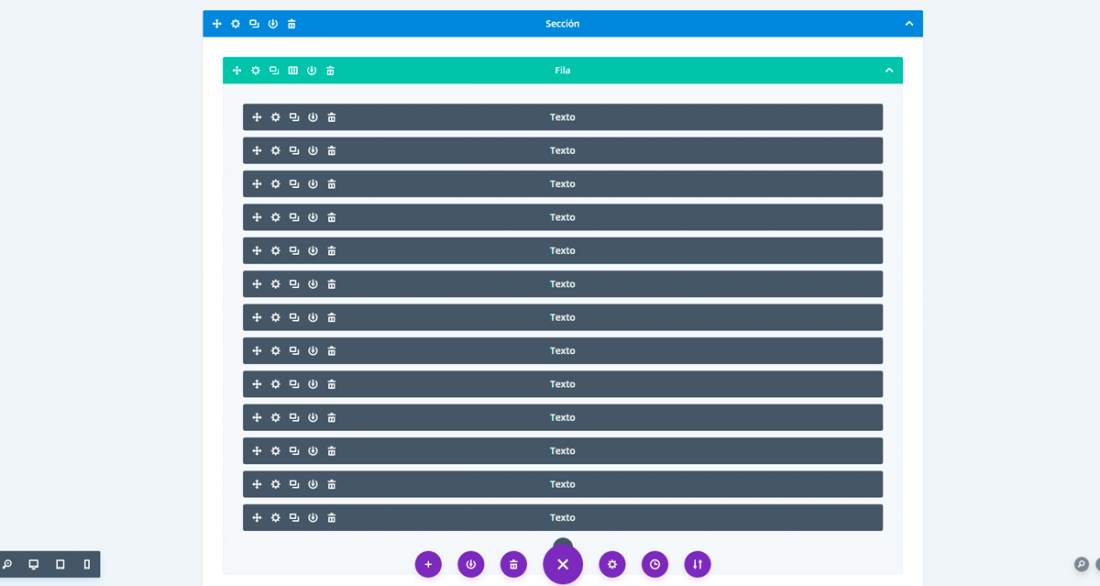This screenshot has height=586, width=1100.
Task: Duplicate the first Texto module
Action: pyautogui.click(x=295, y=117)
